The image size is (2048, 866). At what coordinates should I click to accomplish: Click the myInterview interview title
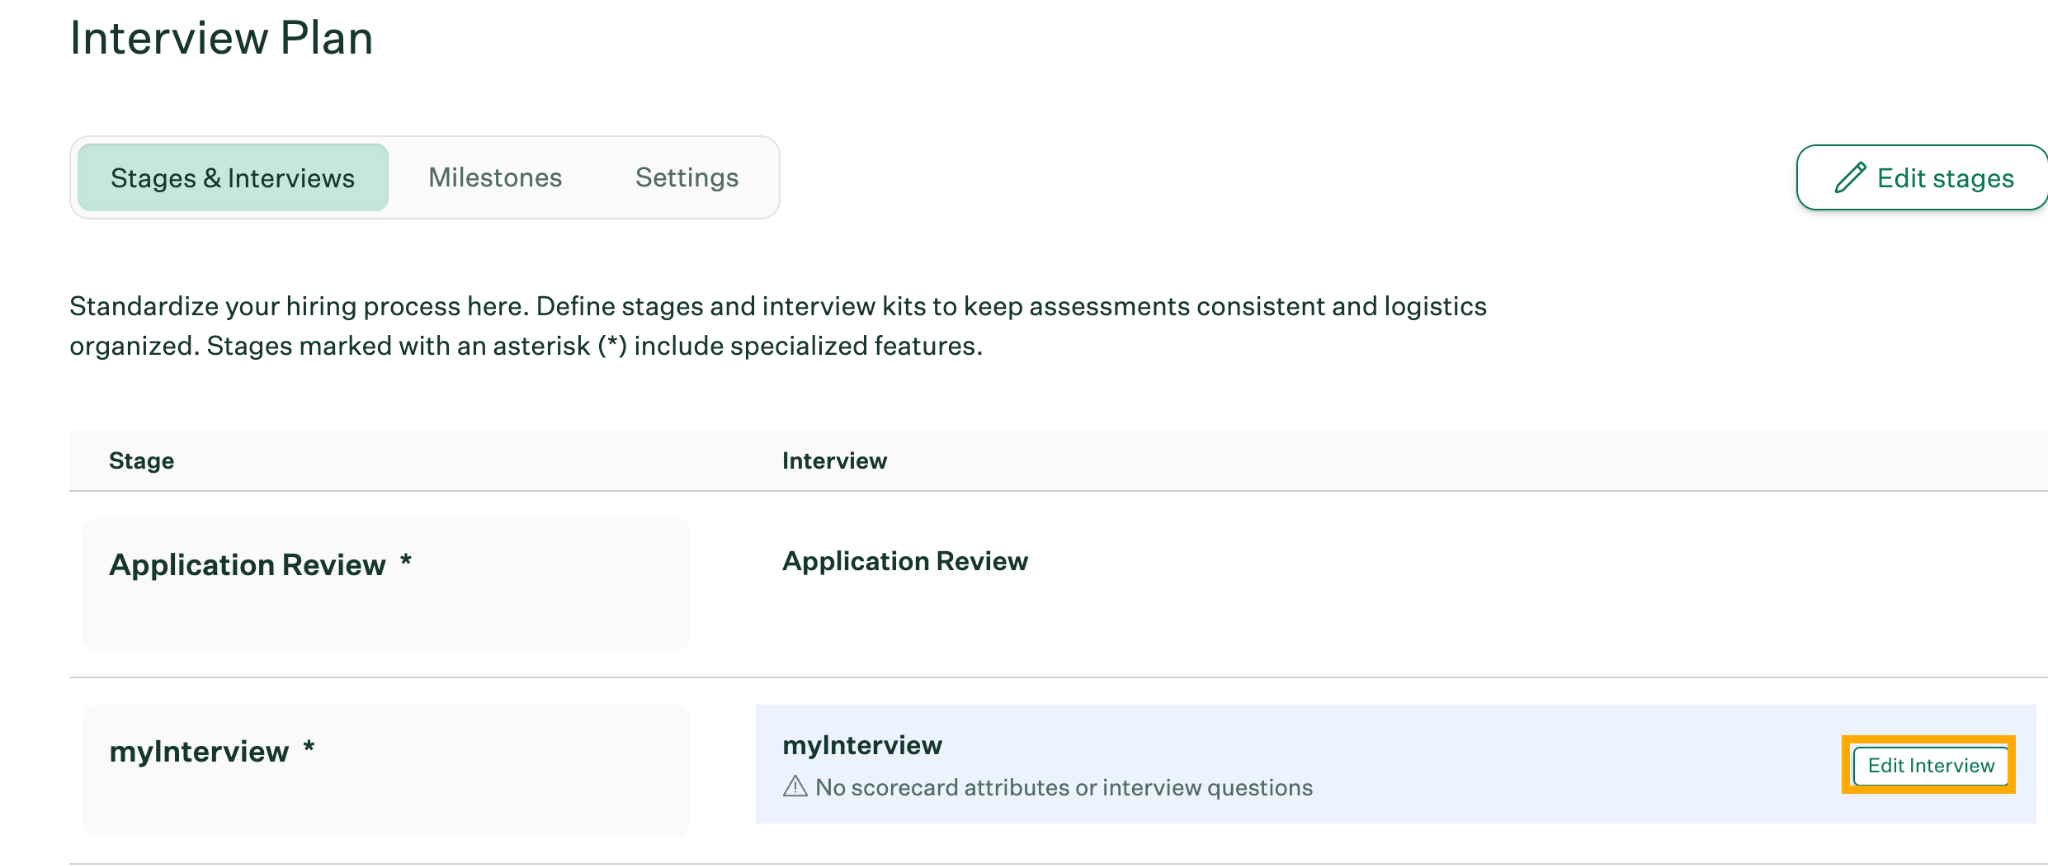click(862, 745)
